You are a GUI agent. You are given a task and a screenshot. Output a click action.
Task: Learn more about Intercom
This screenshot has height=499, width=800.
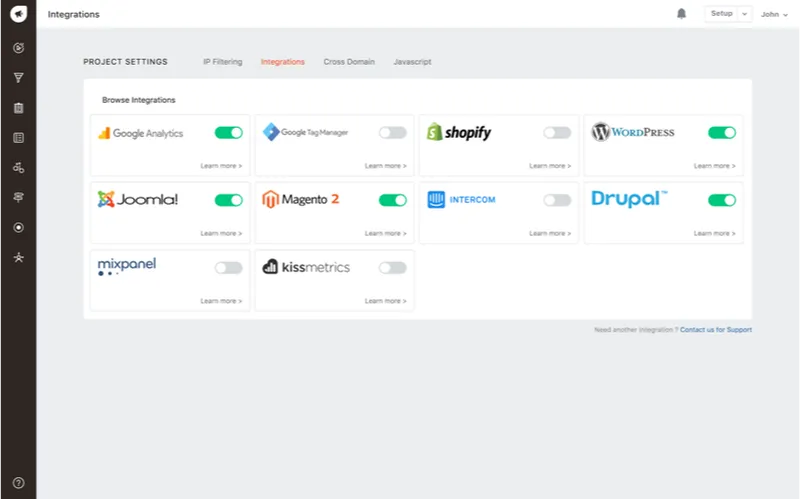point(550,233)
